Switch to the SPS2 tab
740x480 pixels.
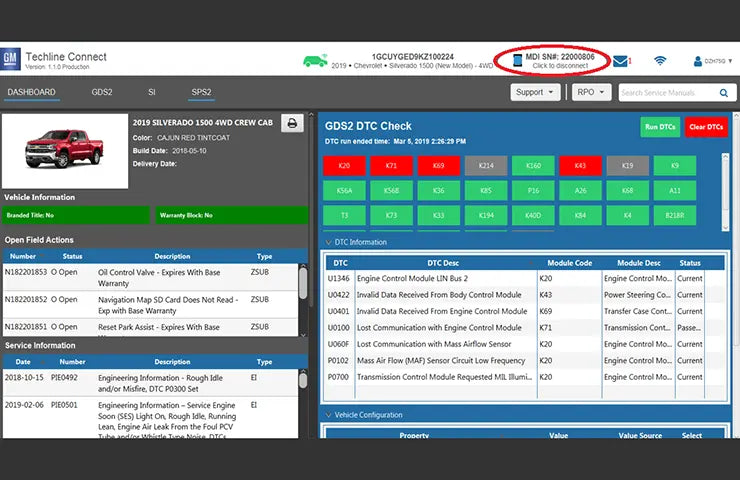(x=201, y=92)
